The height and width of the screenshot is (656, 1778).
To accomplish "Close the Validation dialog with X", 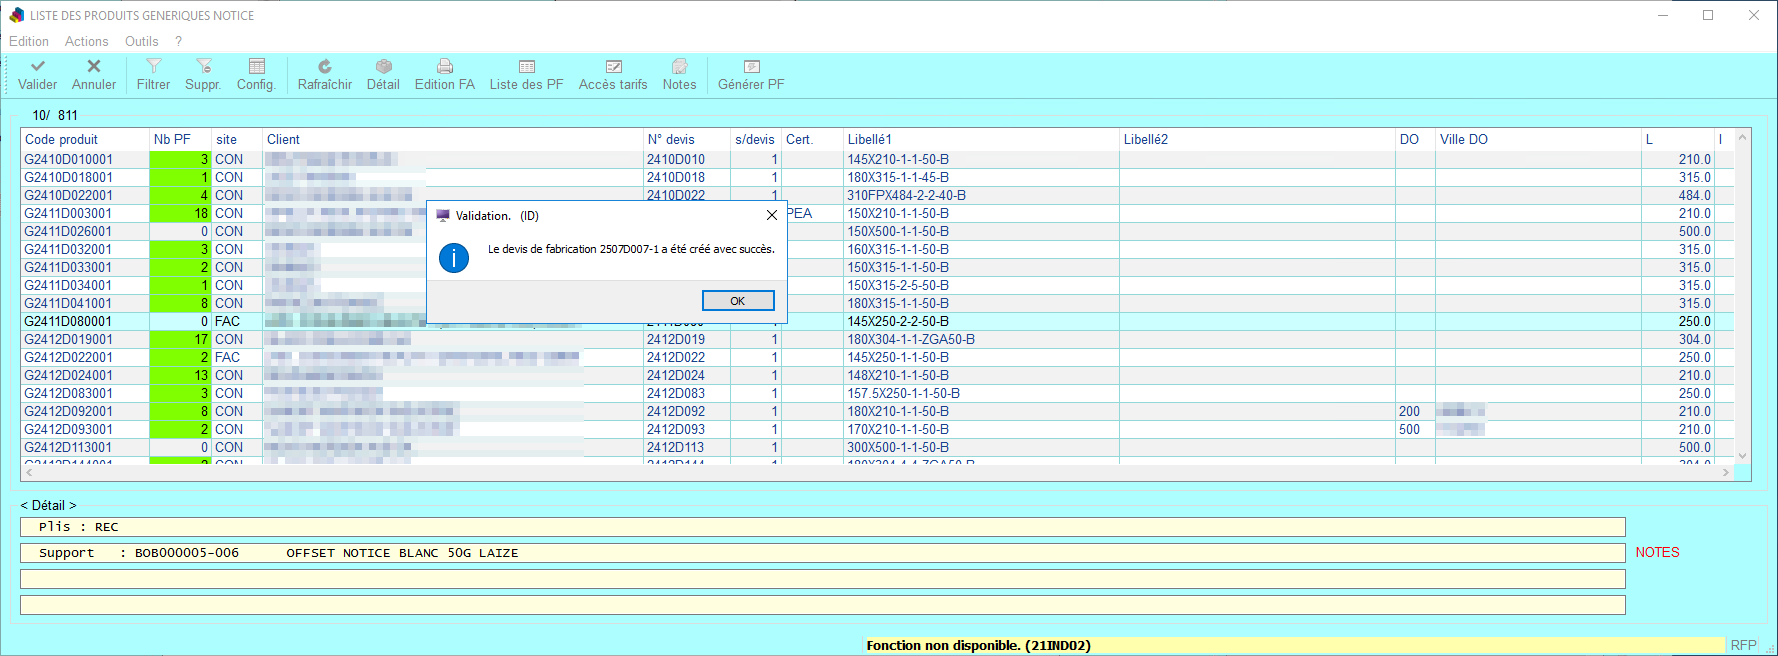I will pos(771,215).
